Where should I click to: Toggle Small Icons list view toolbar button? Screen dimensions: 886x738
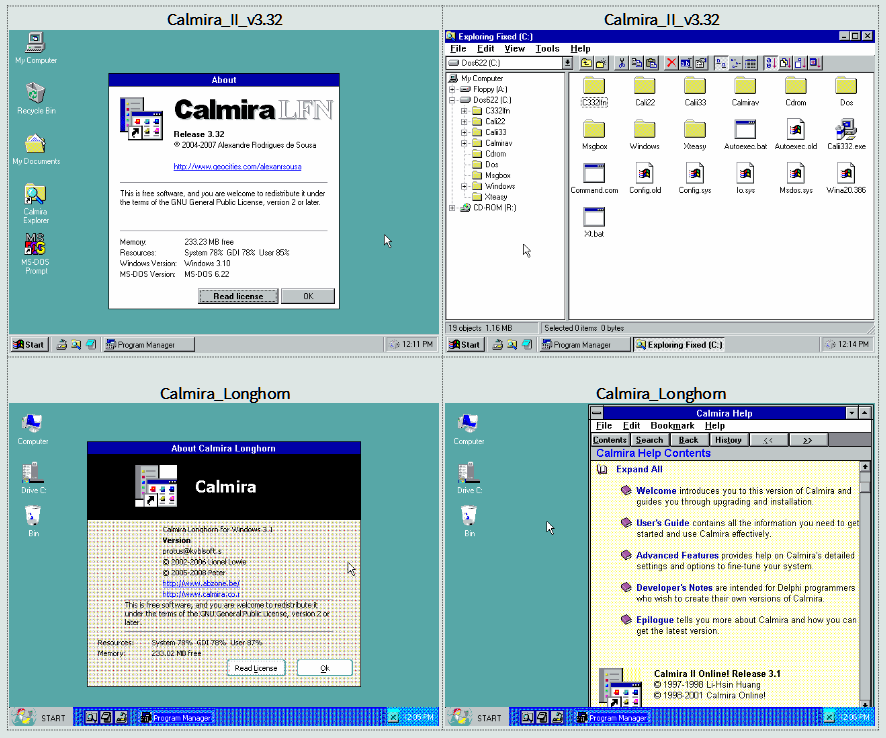(735, 63)
